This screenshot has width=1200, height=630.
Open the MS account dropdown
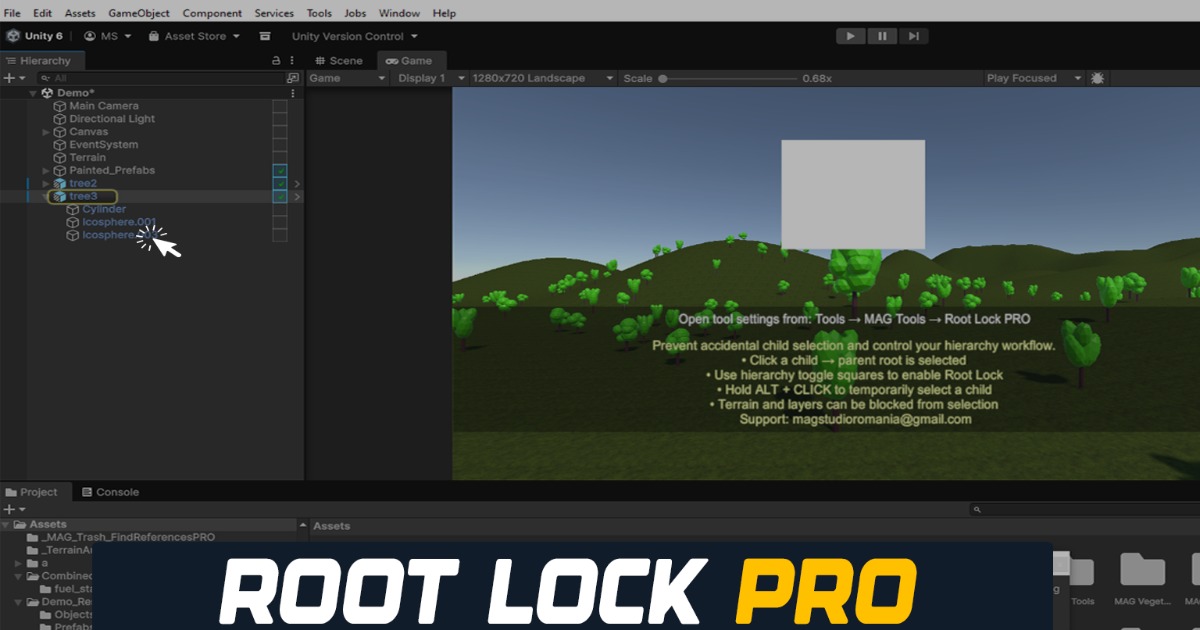click(107, 36)
